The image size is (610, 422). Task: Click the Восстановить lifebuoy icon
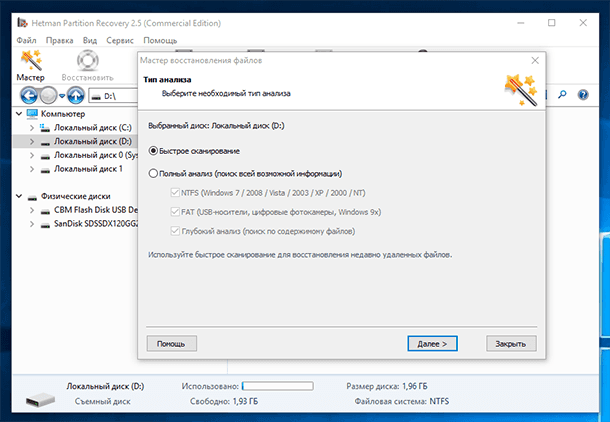(88, 61)
